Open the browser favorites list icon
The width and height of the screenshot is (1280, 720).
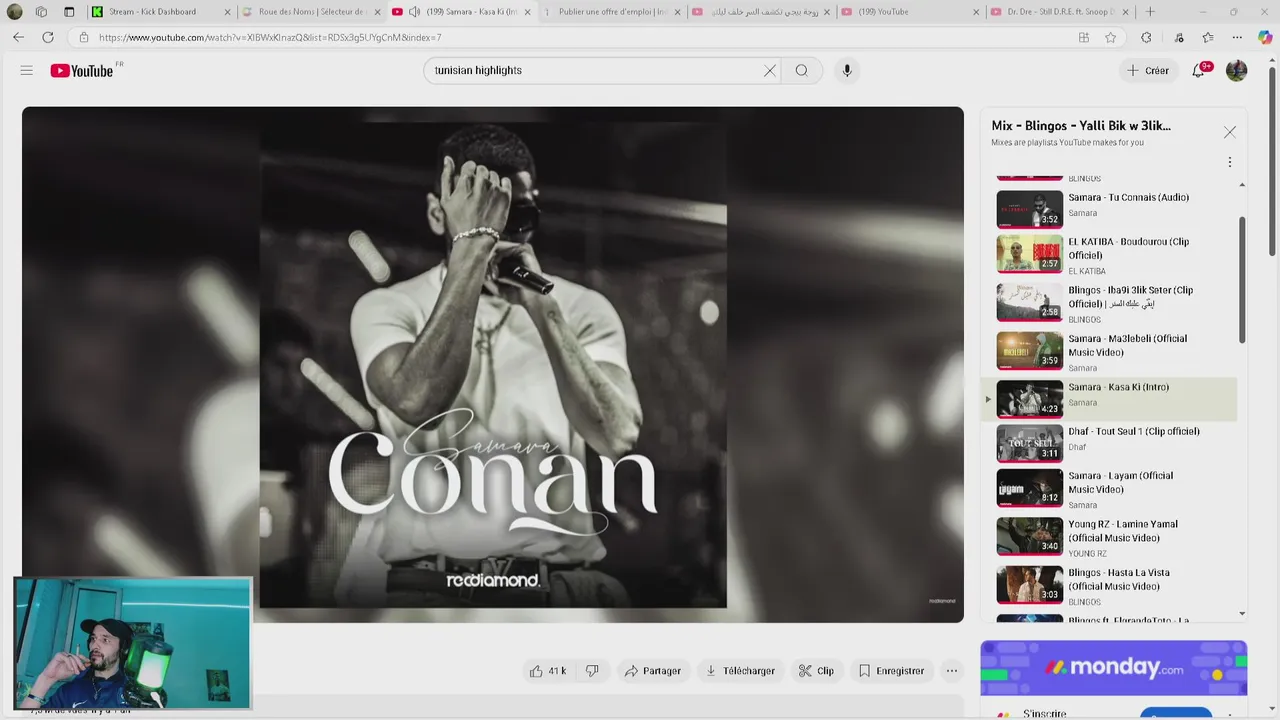(x=1208, y=37)
